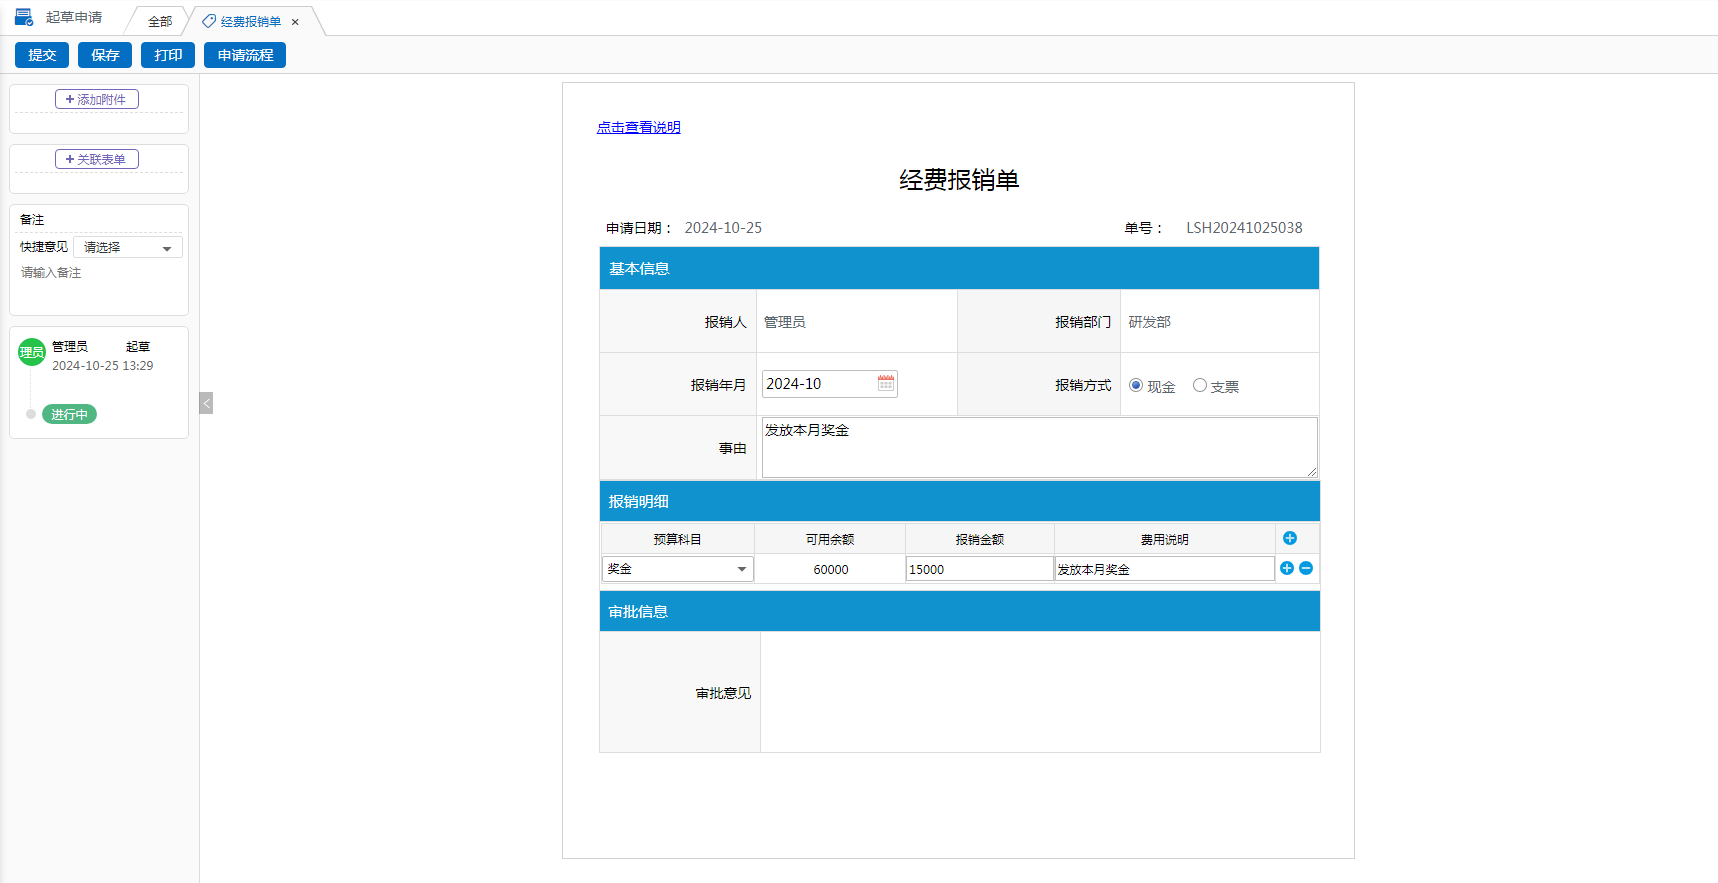Click the 提交 button
This screenshot has height=883, width=1718.
click(x=42, y=55)
